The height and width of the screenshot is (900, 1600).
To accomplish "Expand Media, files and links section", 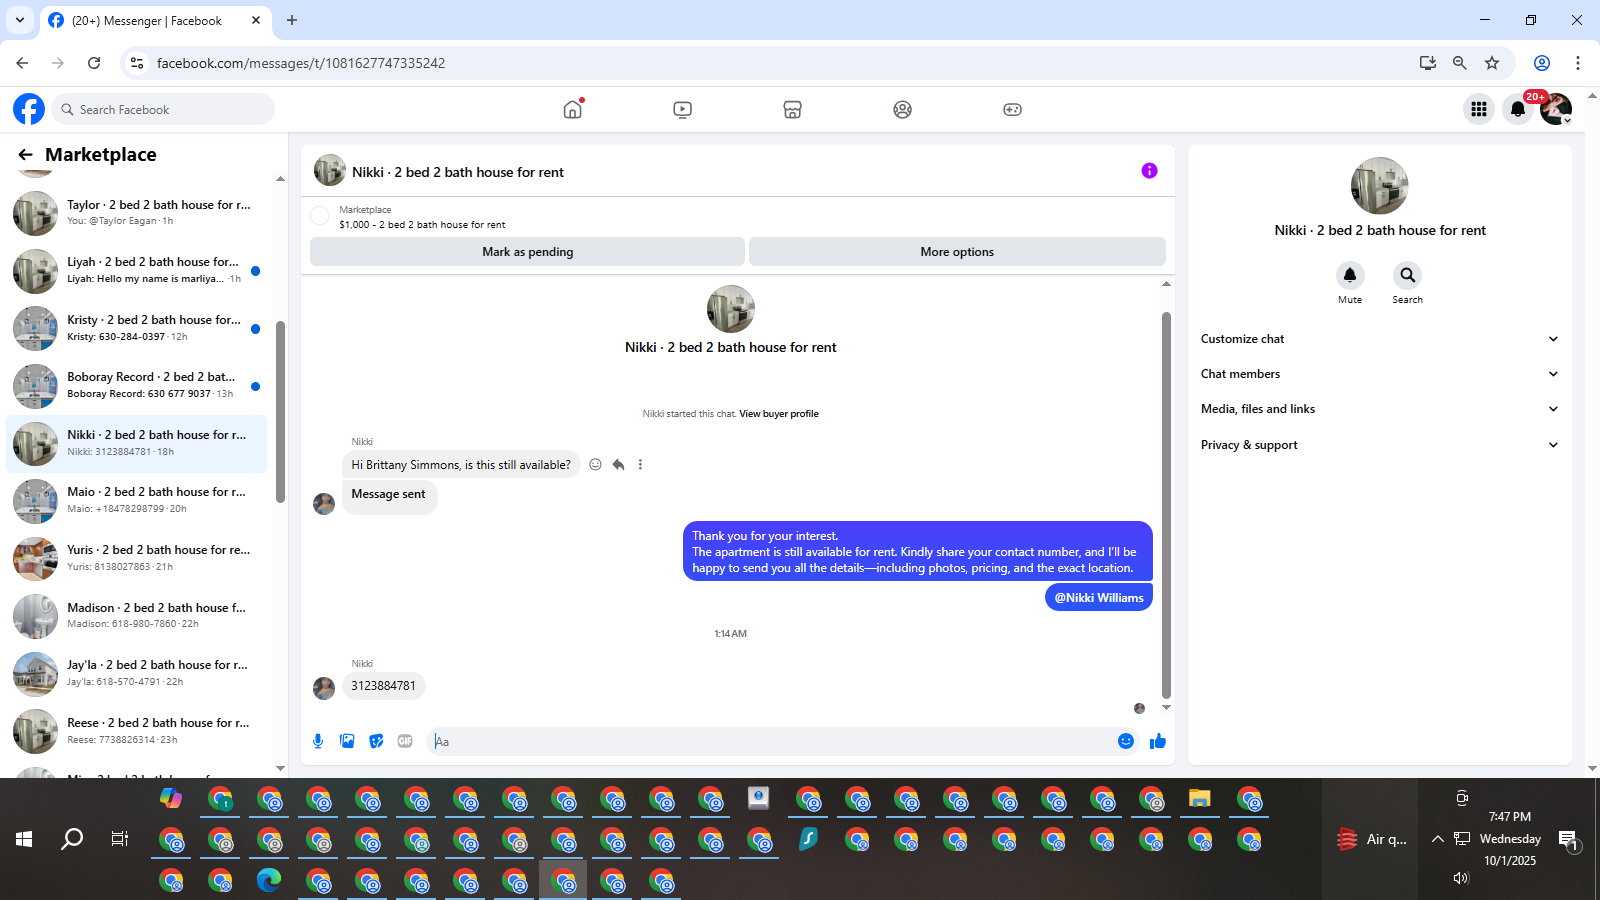I will coord(1379,409).
